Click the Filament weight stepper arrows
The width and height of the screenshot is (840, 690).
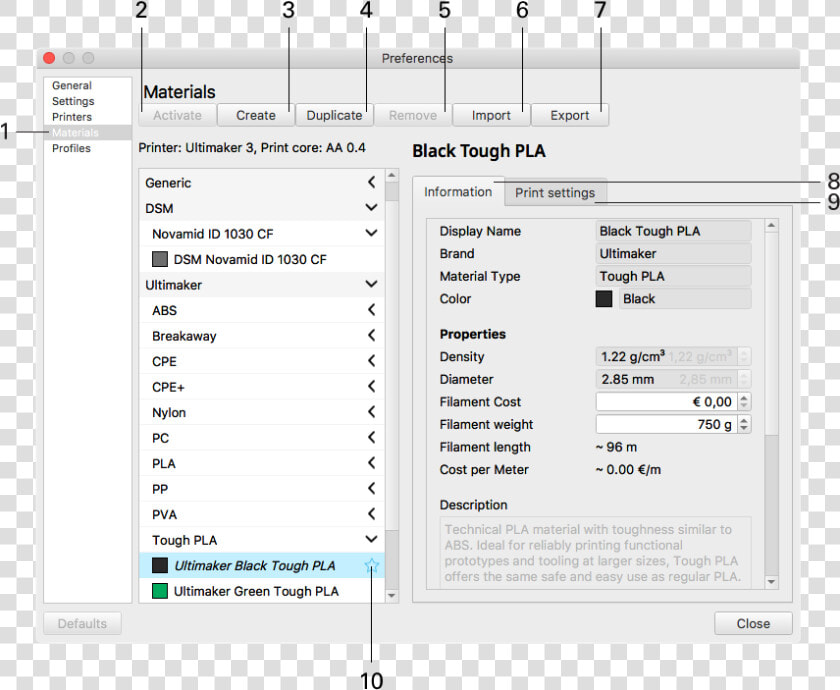[x=744, y=424]
